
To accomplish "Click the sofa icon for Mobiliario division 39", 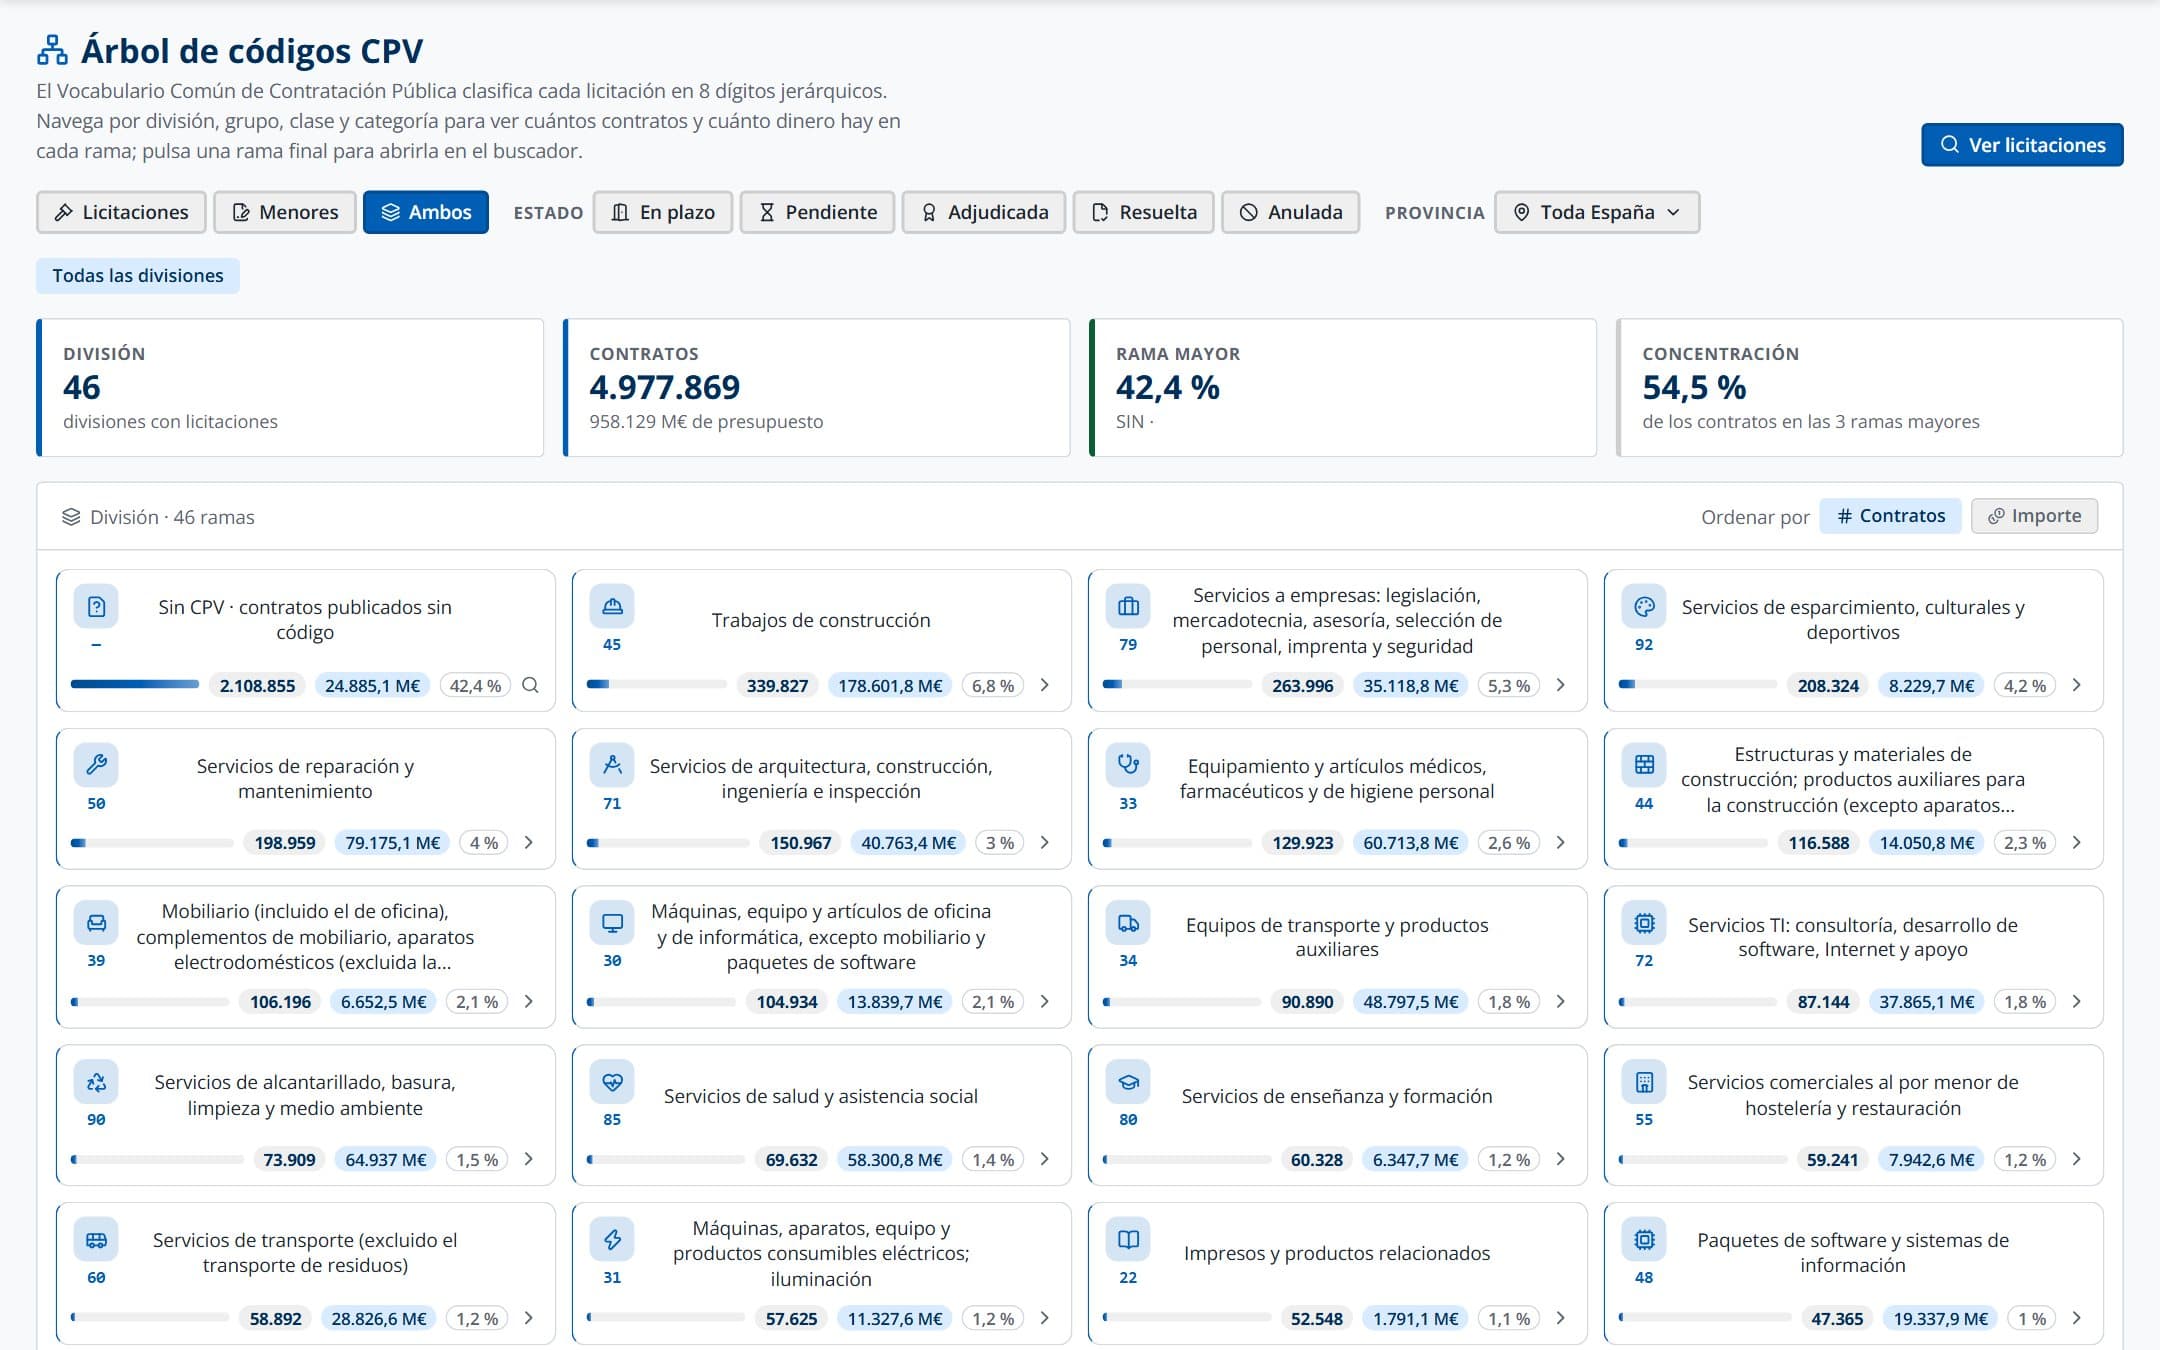I will click(x=96, y=922).
